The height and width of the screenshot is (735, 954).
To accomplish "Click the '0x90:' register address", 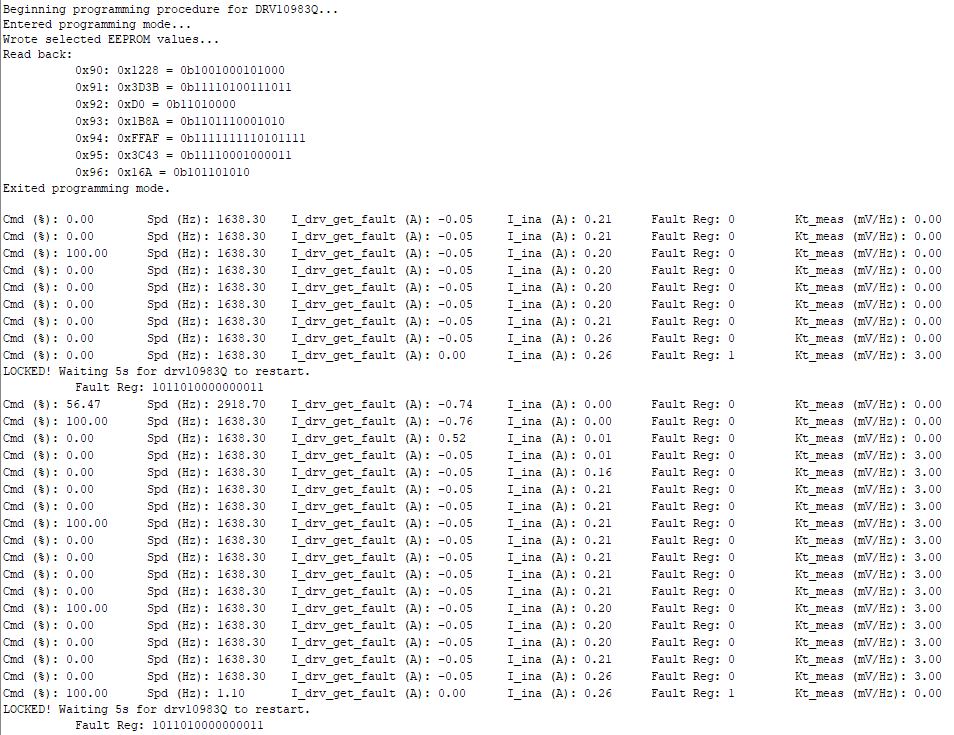I will pyautogui.click(x=92, y=71).
